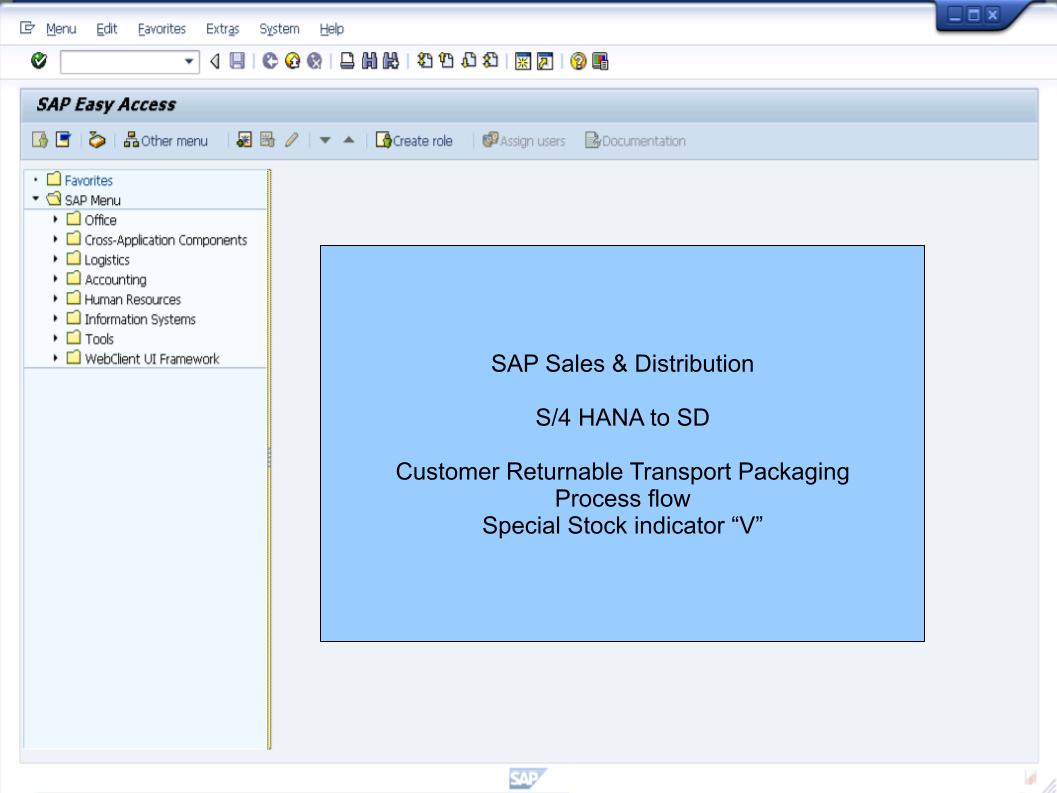Expand the Office folder
The width and height of the screenshot is (1057, 793).
55,219
